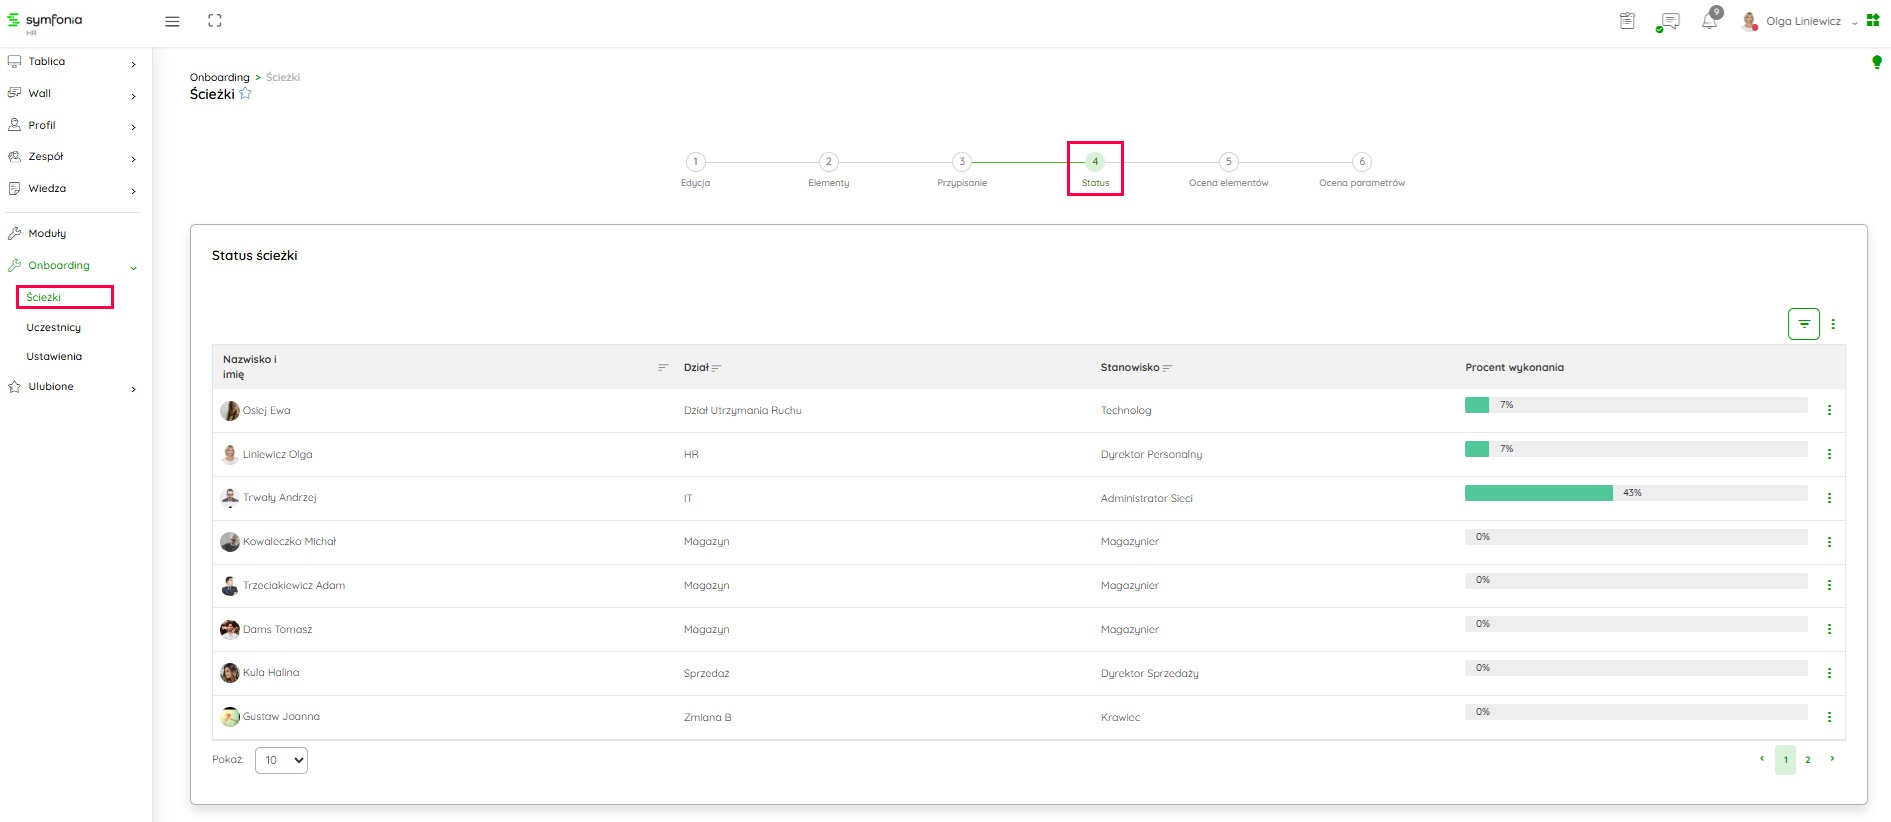Image resolution: width=1891 pixels, height=822 pixels.
Task: Open the Pokaż rows-per-page dropdown
Action: coord(281,760)
